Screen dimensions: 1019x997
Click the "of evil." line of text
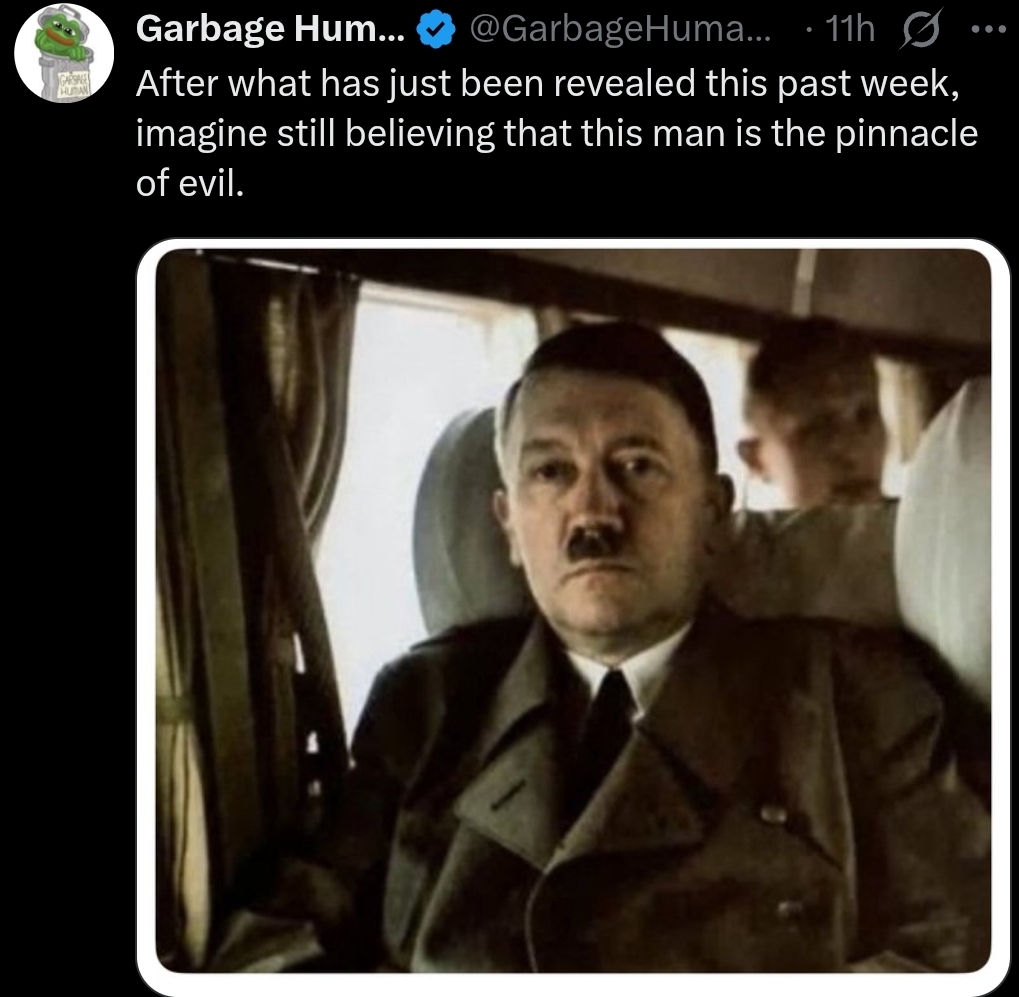click(x=190, y=184)
